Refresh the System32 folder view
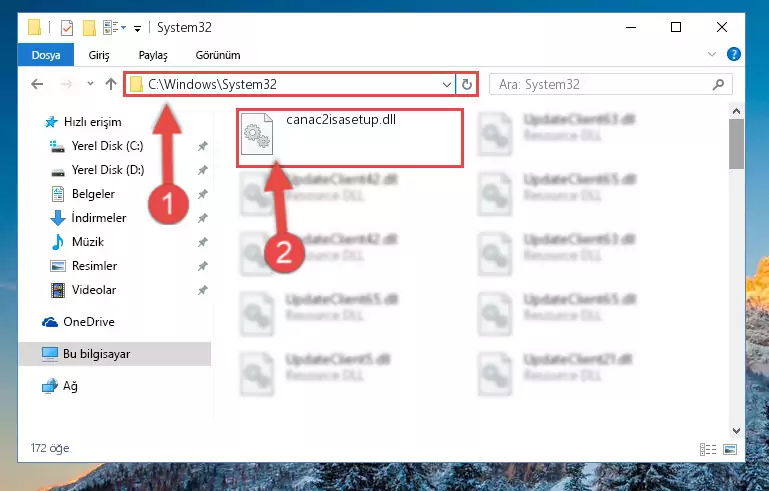Image resolution: width=769 pixels, height=491 pixels. click(466, 84)
